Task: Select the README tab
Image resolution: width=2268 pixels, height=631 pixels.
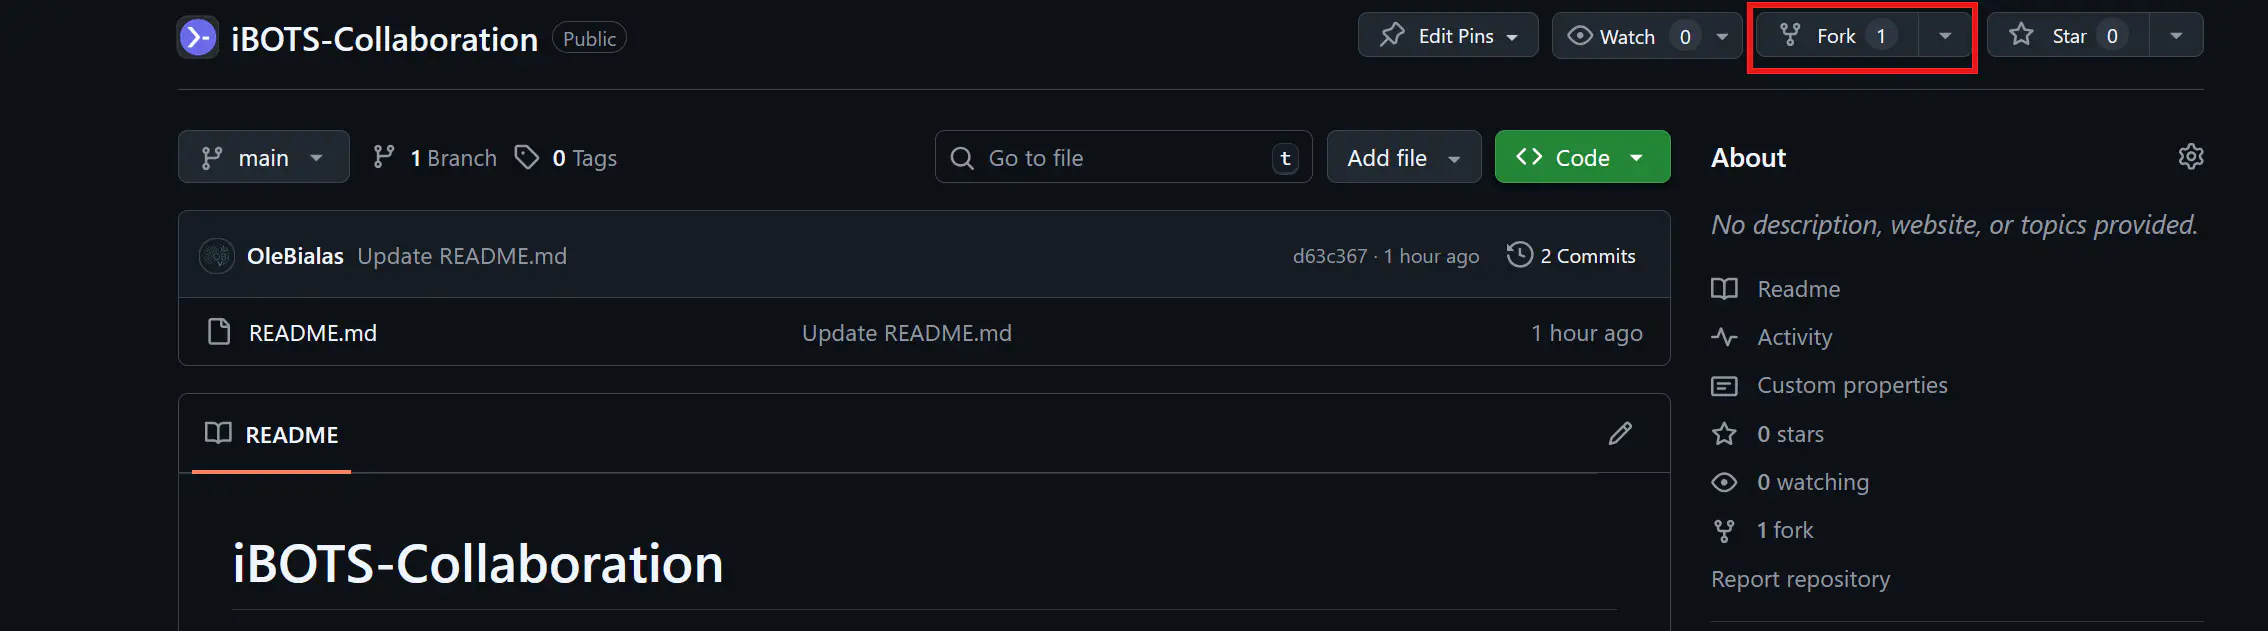Action: (x=272, y=435)
